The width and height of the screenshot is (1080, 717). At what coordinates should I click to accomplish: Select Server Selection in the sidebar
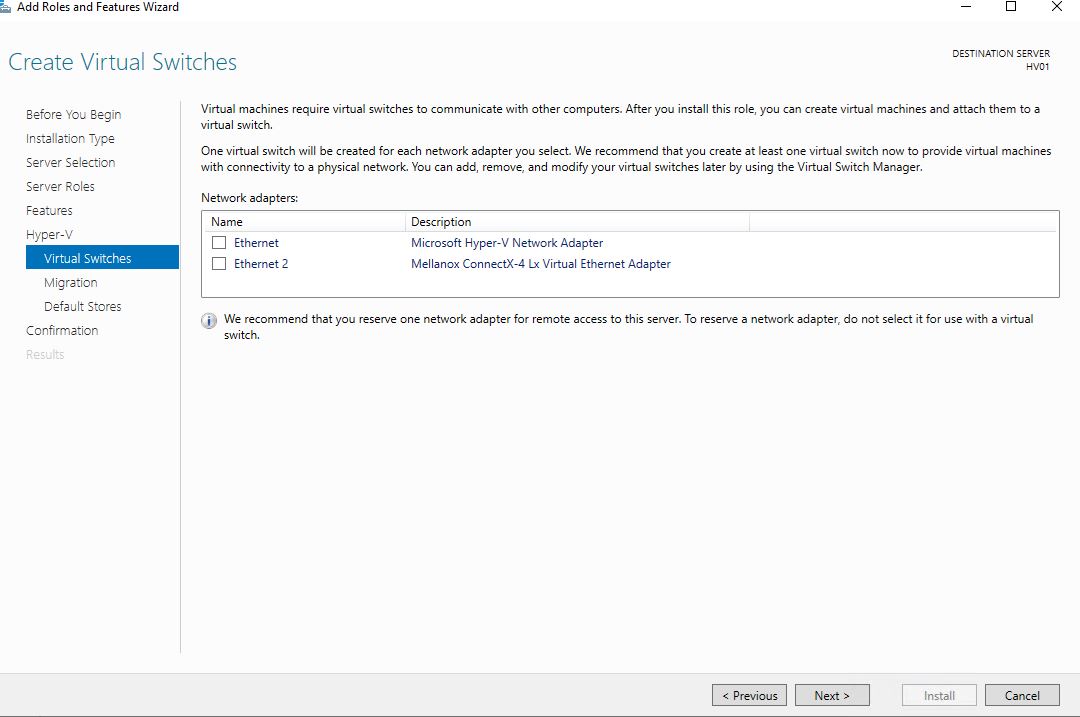[70, 163]
